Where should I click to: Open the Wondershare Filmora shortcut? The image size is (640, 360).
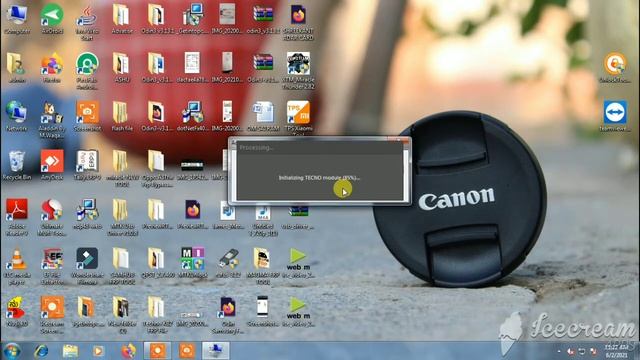click(87, 266)
